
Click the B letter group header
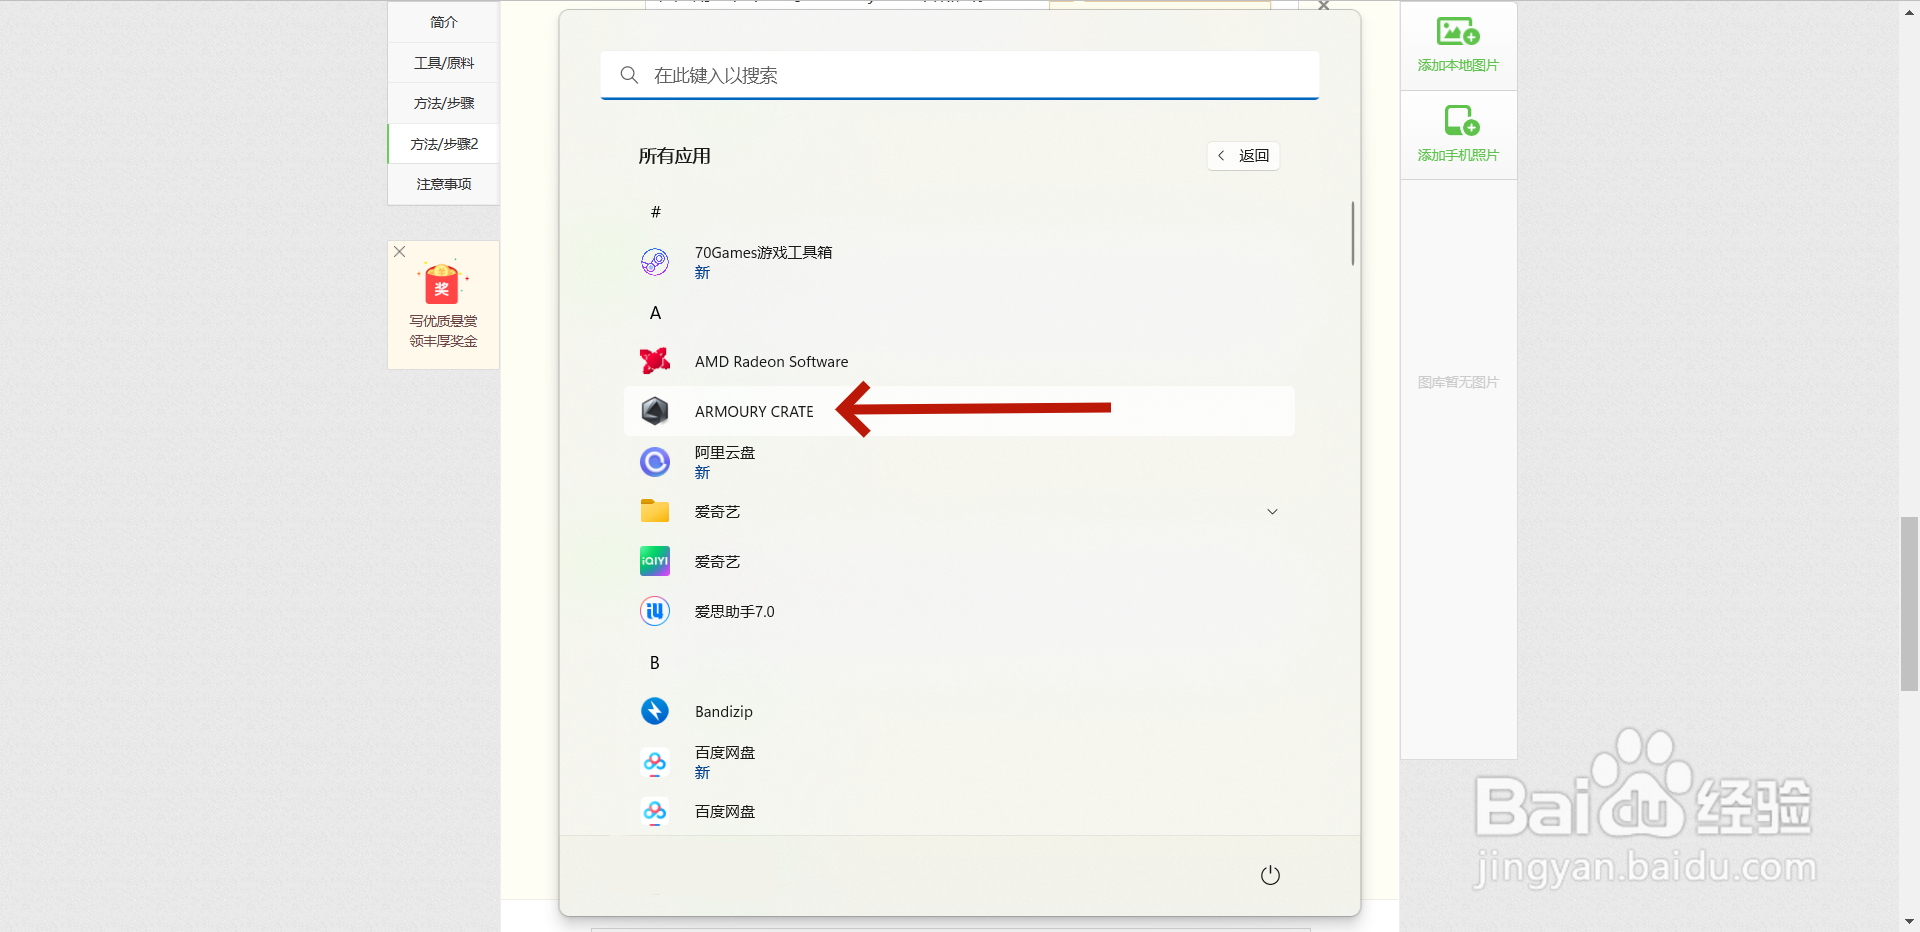[655, 663]
